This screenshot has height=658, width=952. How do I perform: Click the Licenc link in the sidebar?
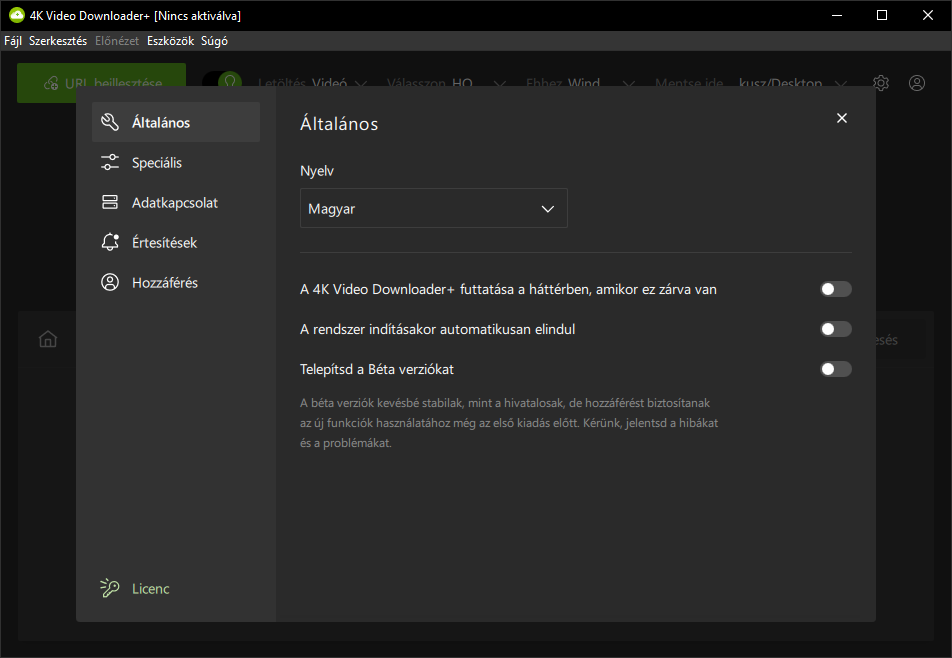tap(150, 588)
